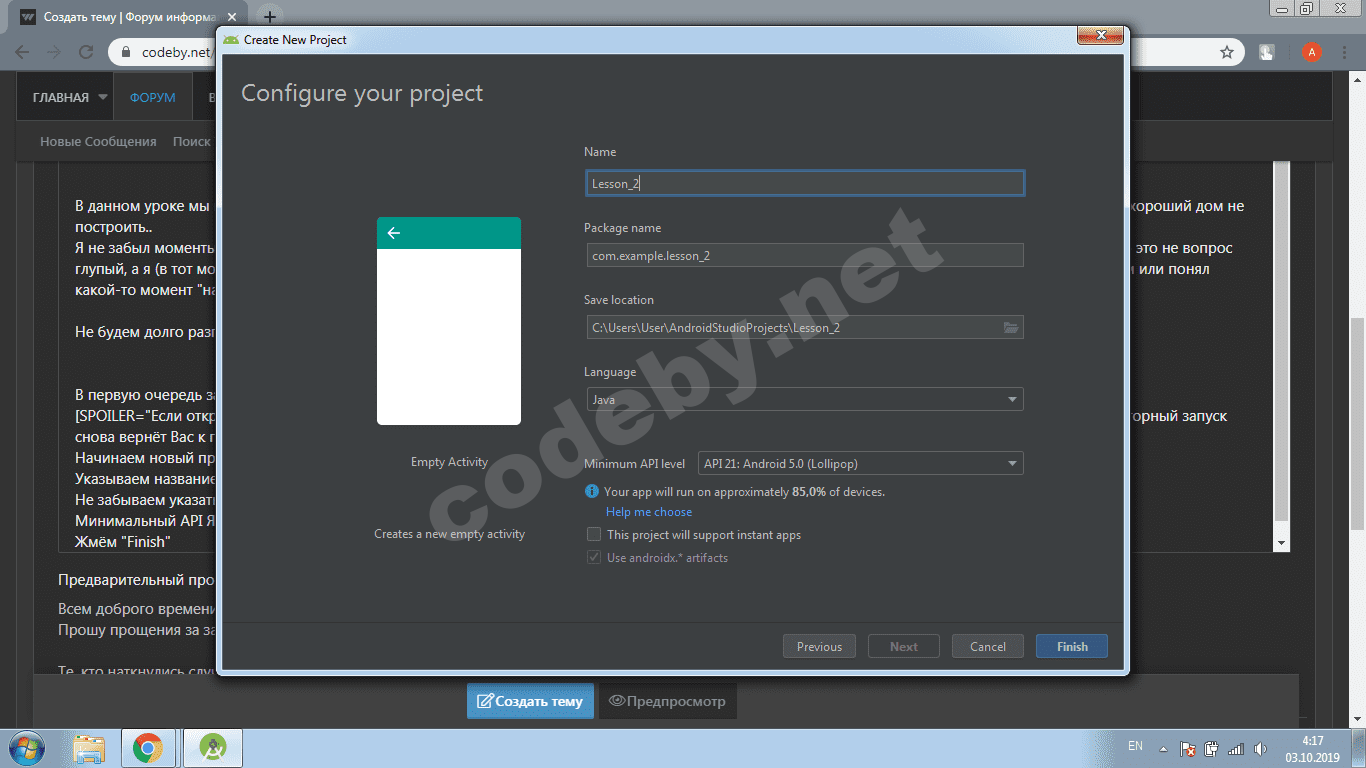Viewport: 1366px width, 768px height.
Task: Open a new Chrome tab
Action: [x=270, y=17]
